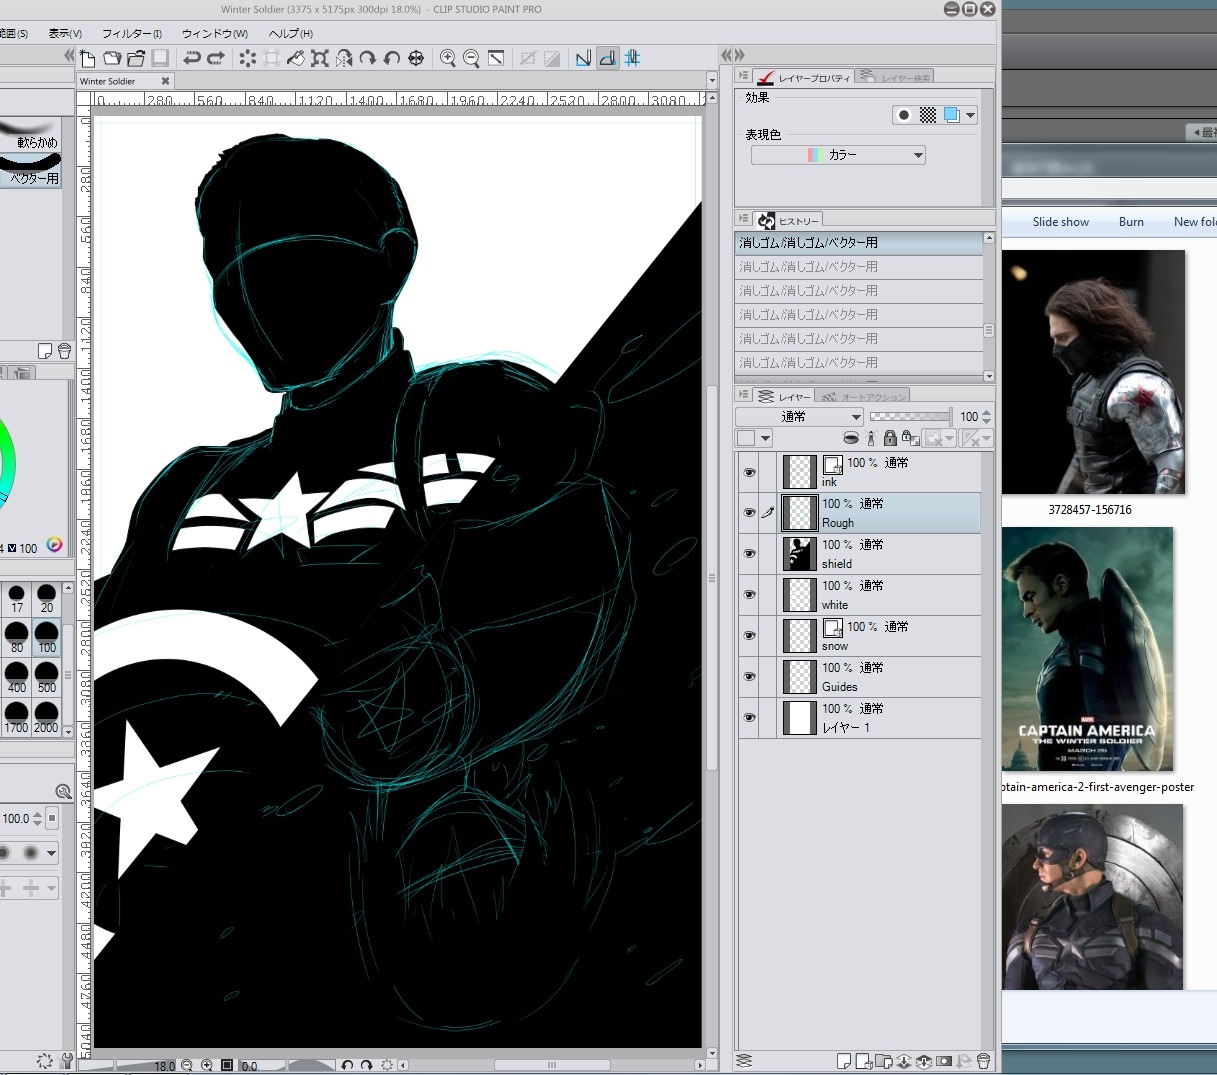Hide the Rough layer

(749, 513)
